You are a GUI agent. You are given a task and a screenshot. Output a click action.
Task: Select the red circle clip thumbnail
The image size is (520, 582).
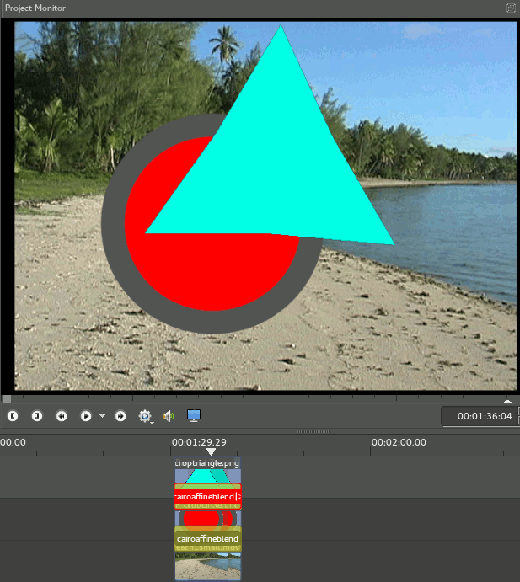(207, 519)
